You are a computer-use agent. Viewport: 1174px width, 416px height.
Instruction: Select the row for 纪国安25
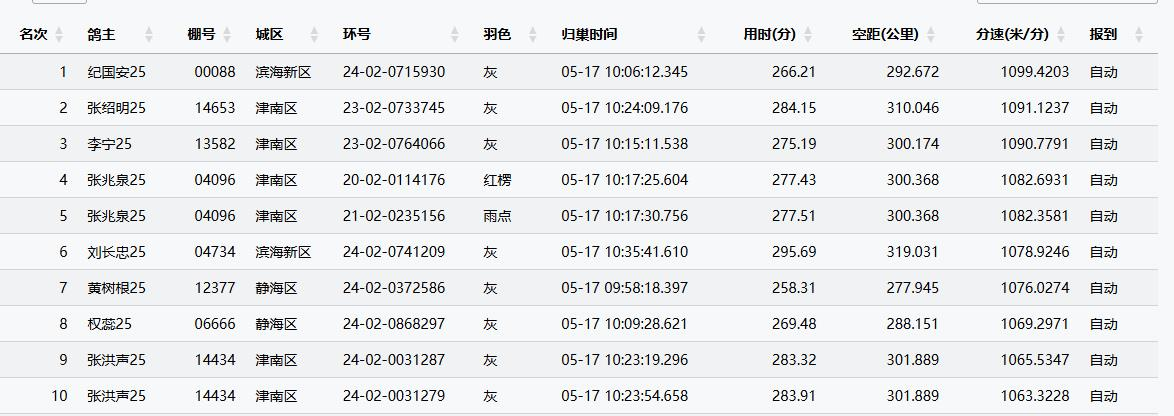click(116, 72)
